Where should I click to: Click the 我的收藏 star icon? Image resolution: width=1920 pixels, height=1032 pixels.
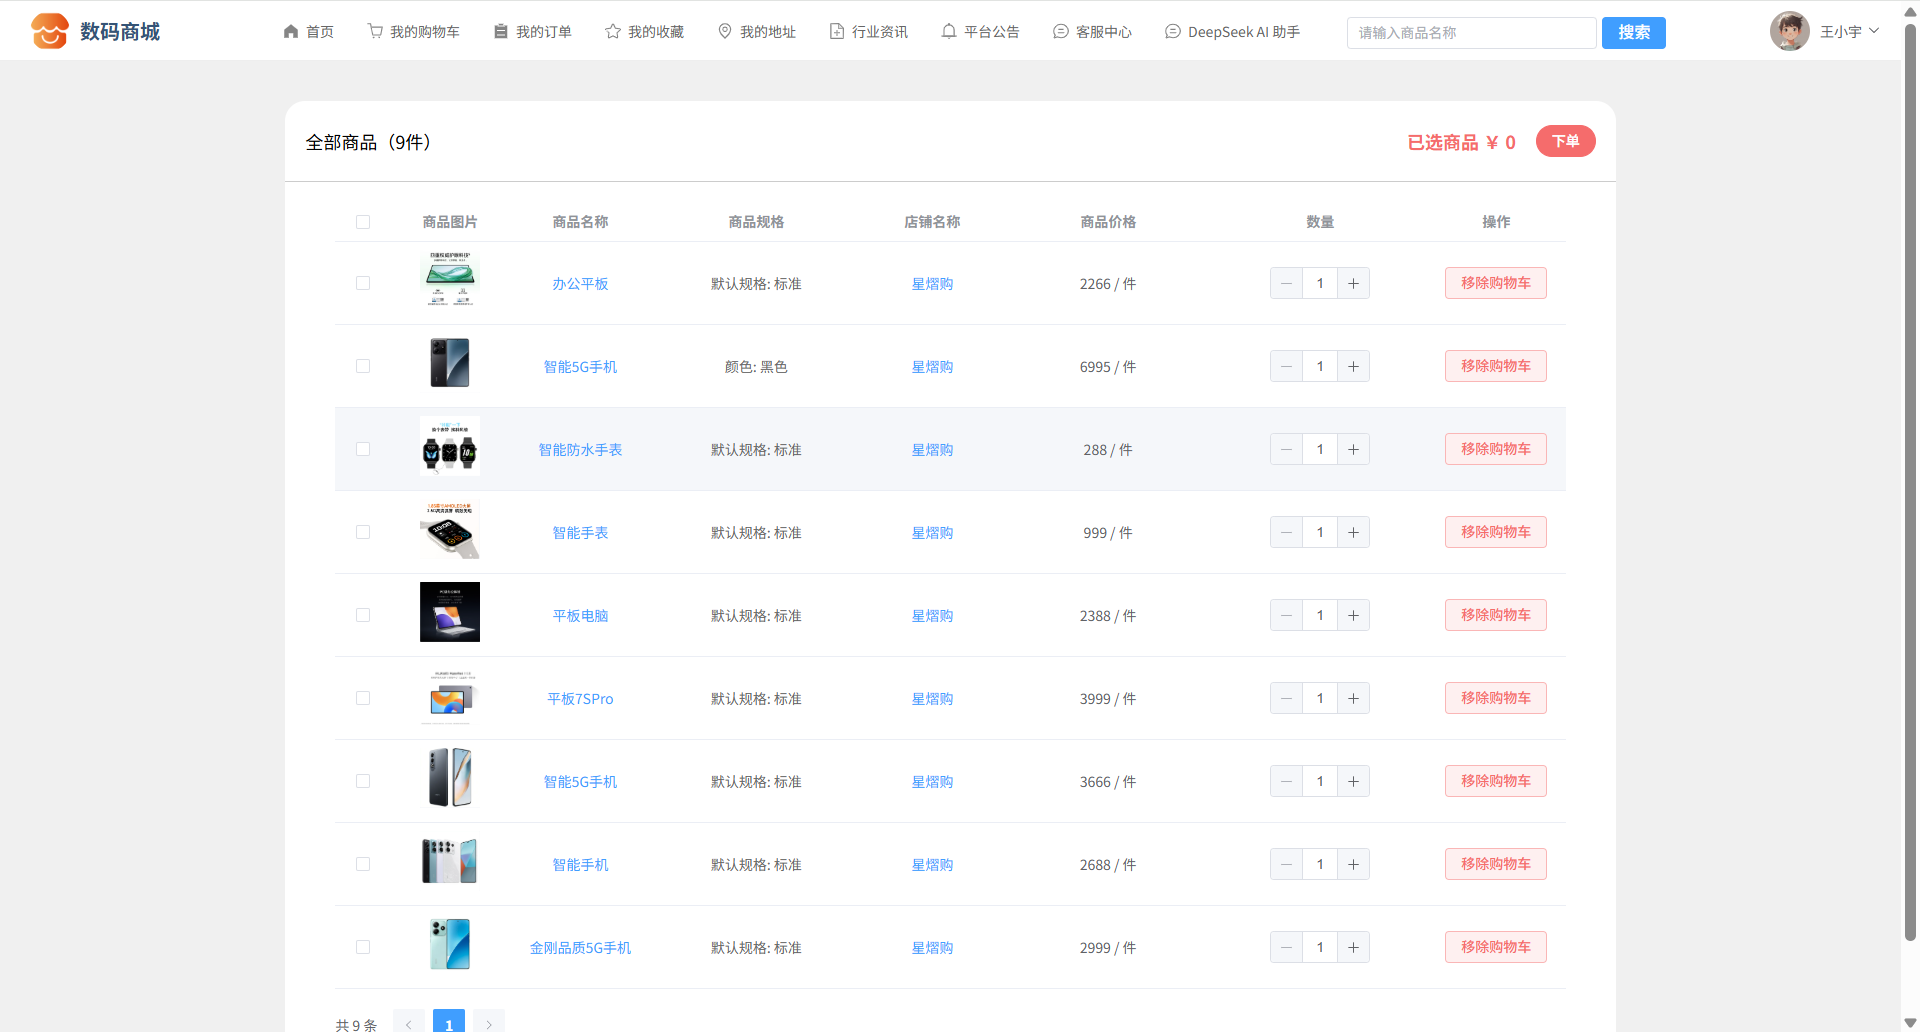(613, 32)
